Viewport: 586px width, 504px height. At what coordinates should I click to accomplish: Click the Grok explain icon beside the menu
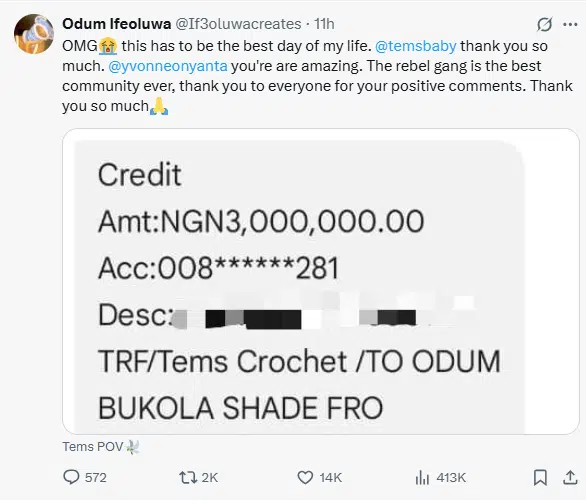point(544,25)
